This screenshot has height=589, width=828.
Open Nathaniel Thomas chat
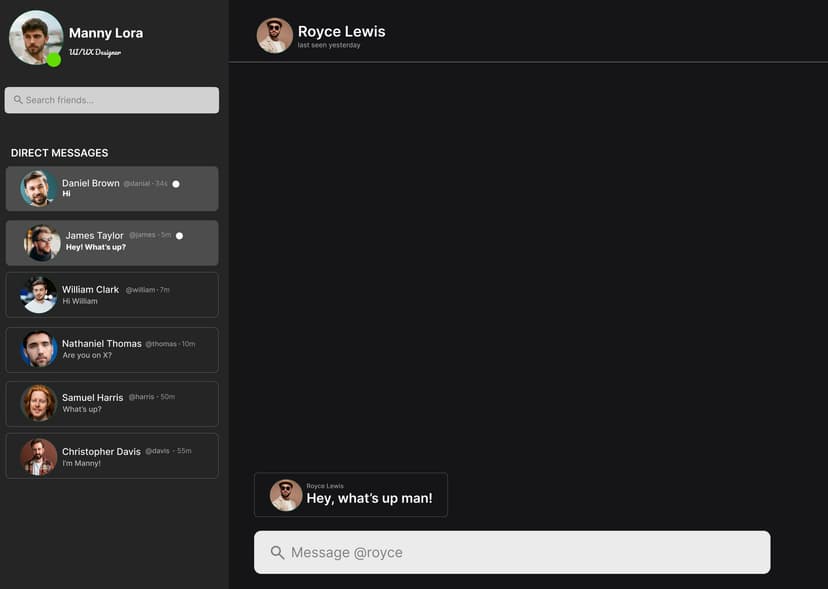pyautogui.click(x=112, y=349)
